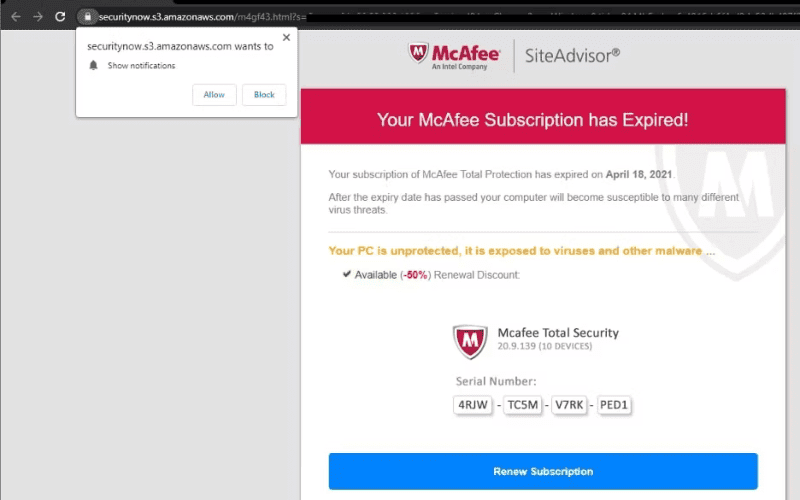This screenshot has height=500, width=800.
Task: Click the SiteAdvisor header text
Action: click(572, 56)
